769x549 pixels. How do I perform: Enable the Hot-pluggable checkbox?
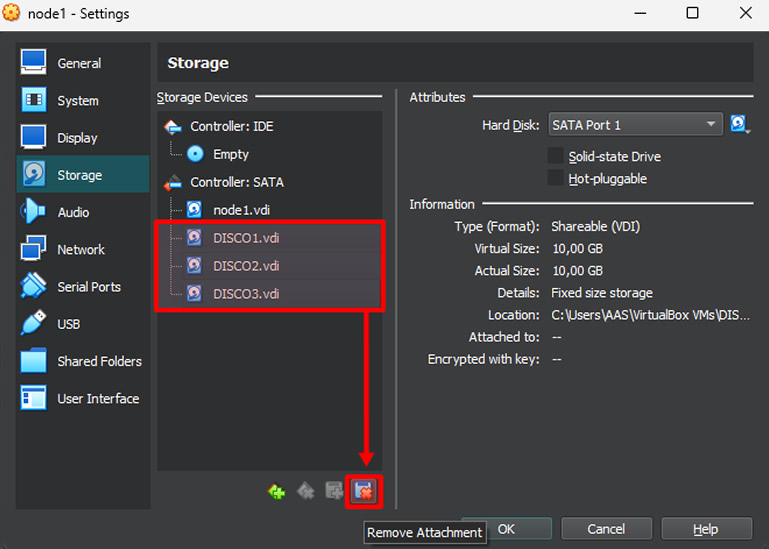click(x=556, y=178)
